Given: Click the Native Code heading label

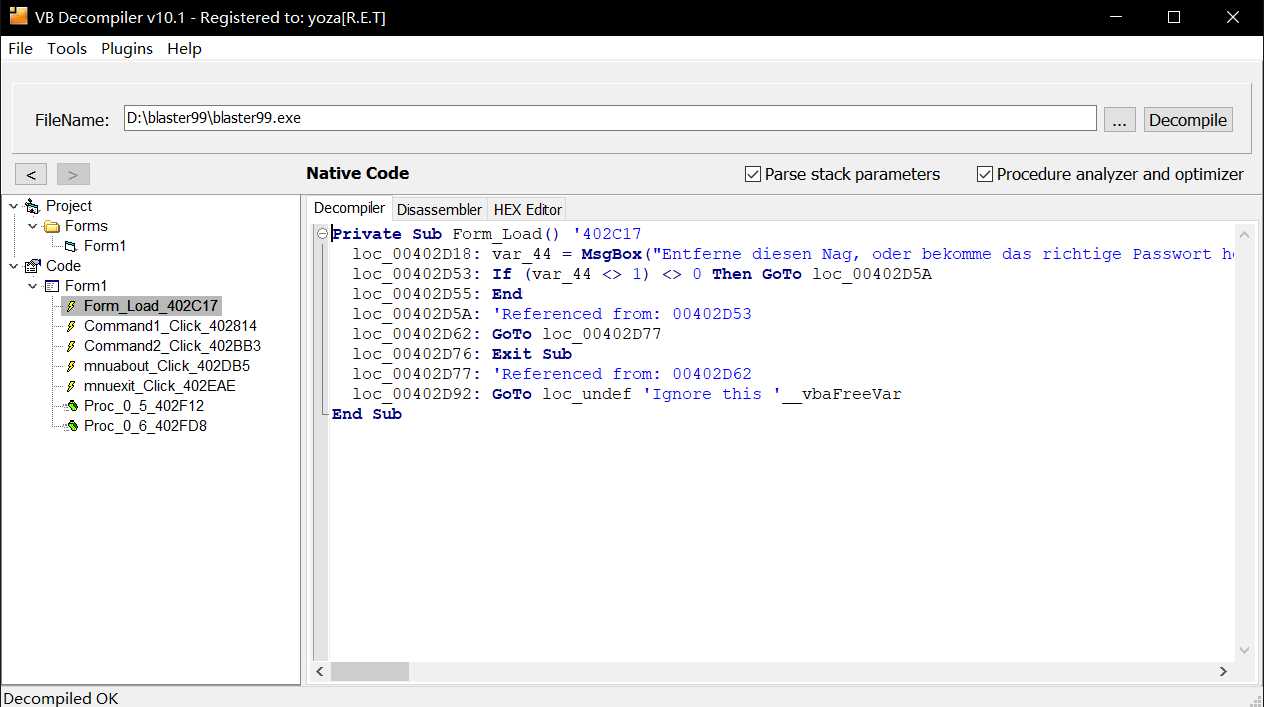Looking at the screenshot, I should [x=358, y=173].
